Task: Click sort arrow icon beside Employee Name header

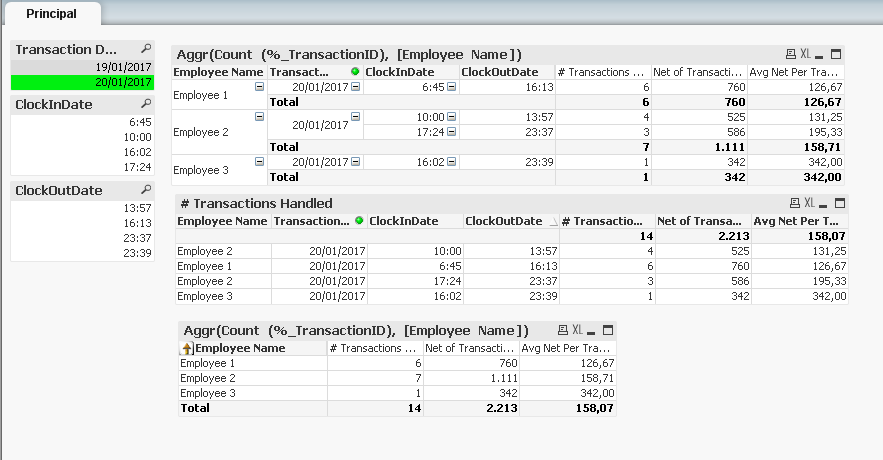Action: [187, 349]
